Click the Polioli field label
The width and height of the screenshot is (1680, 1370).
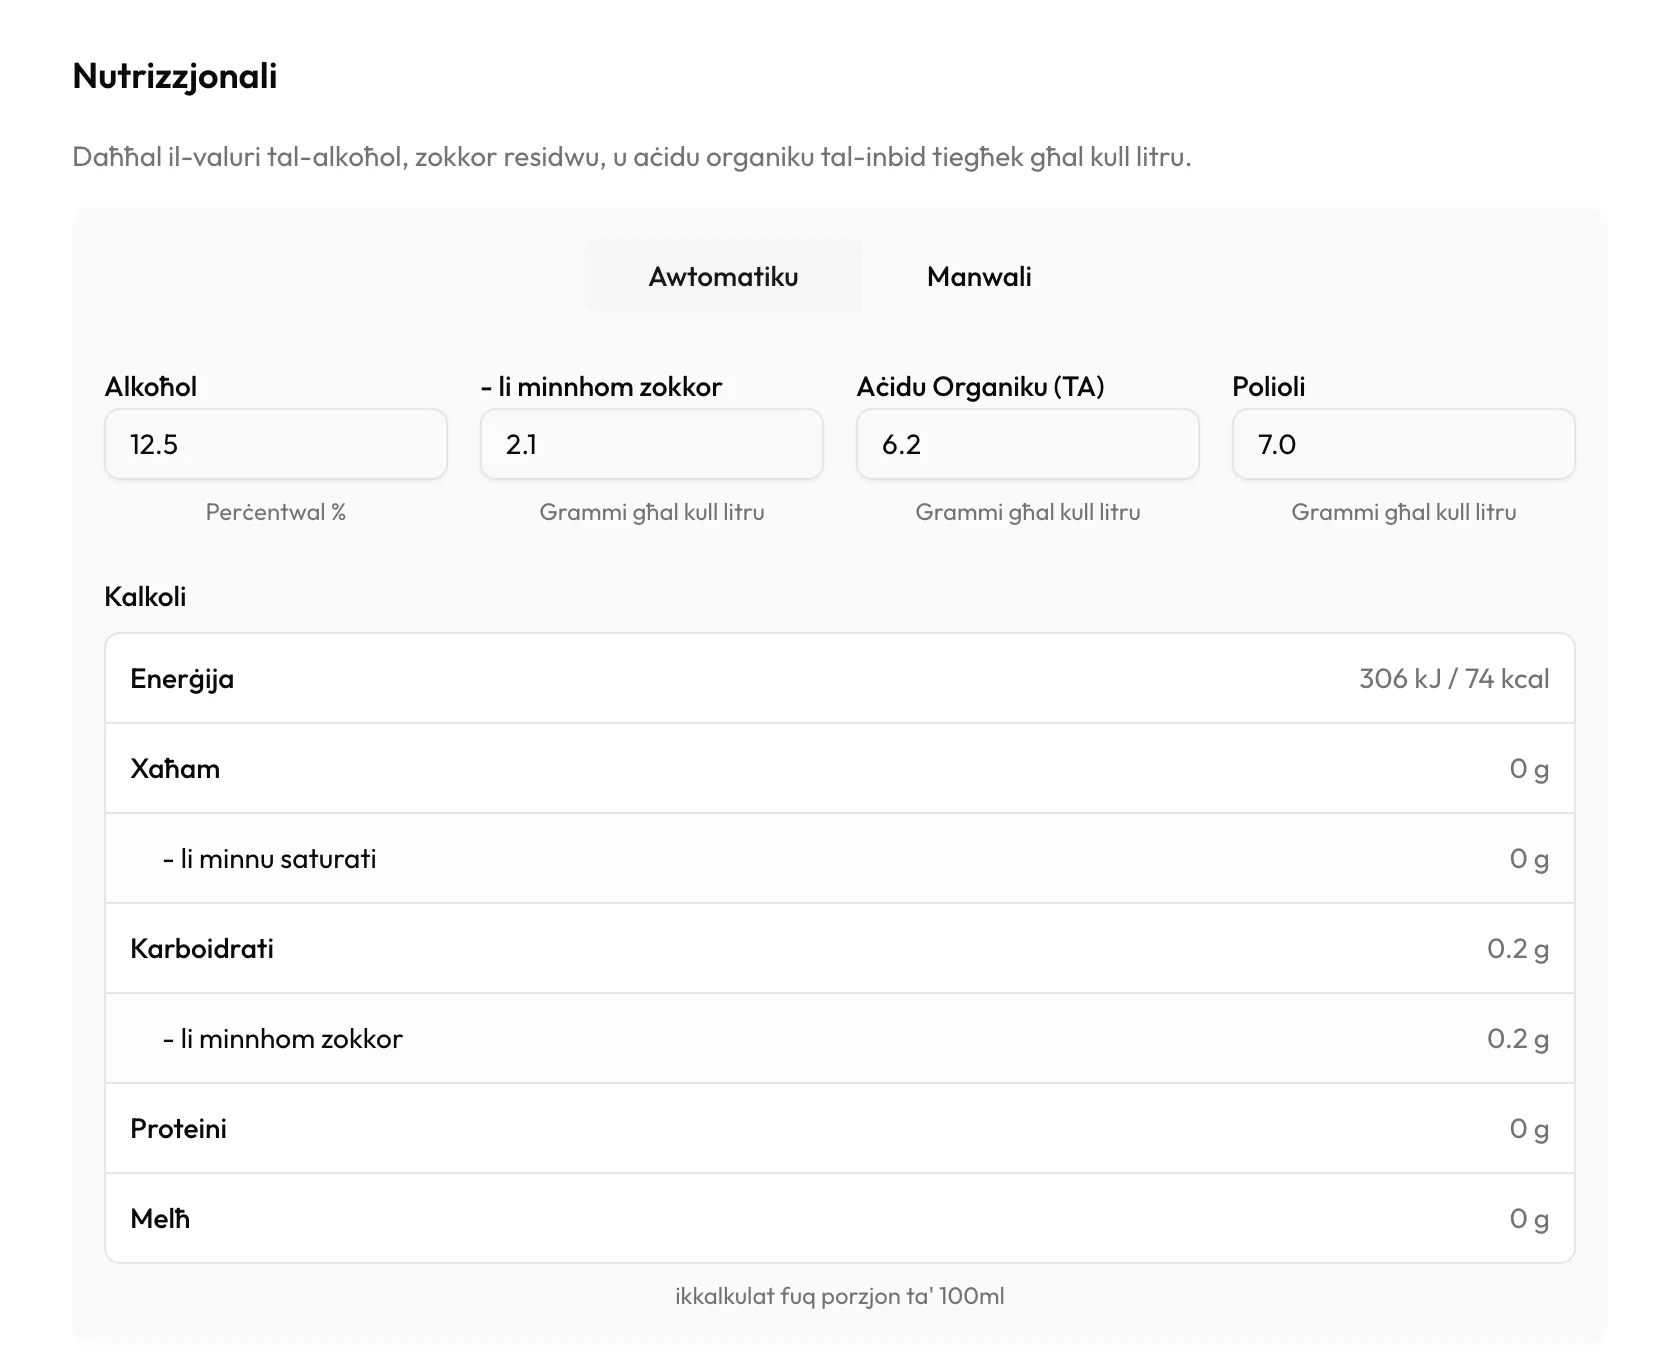click(x=1269, y=387)
